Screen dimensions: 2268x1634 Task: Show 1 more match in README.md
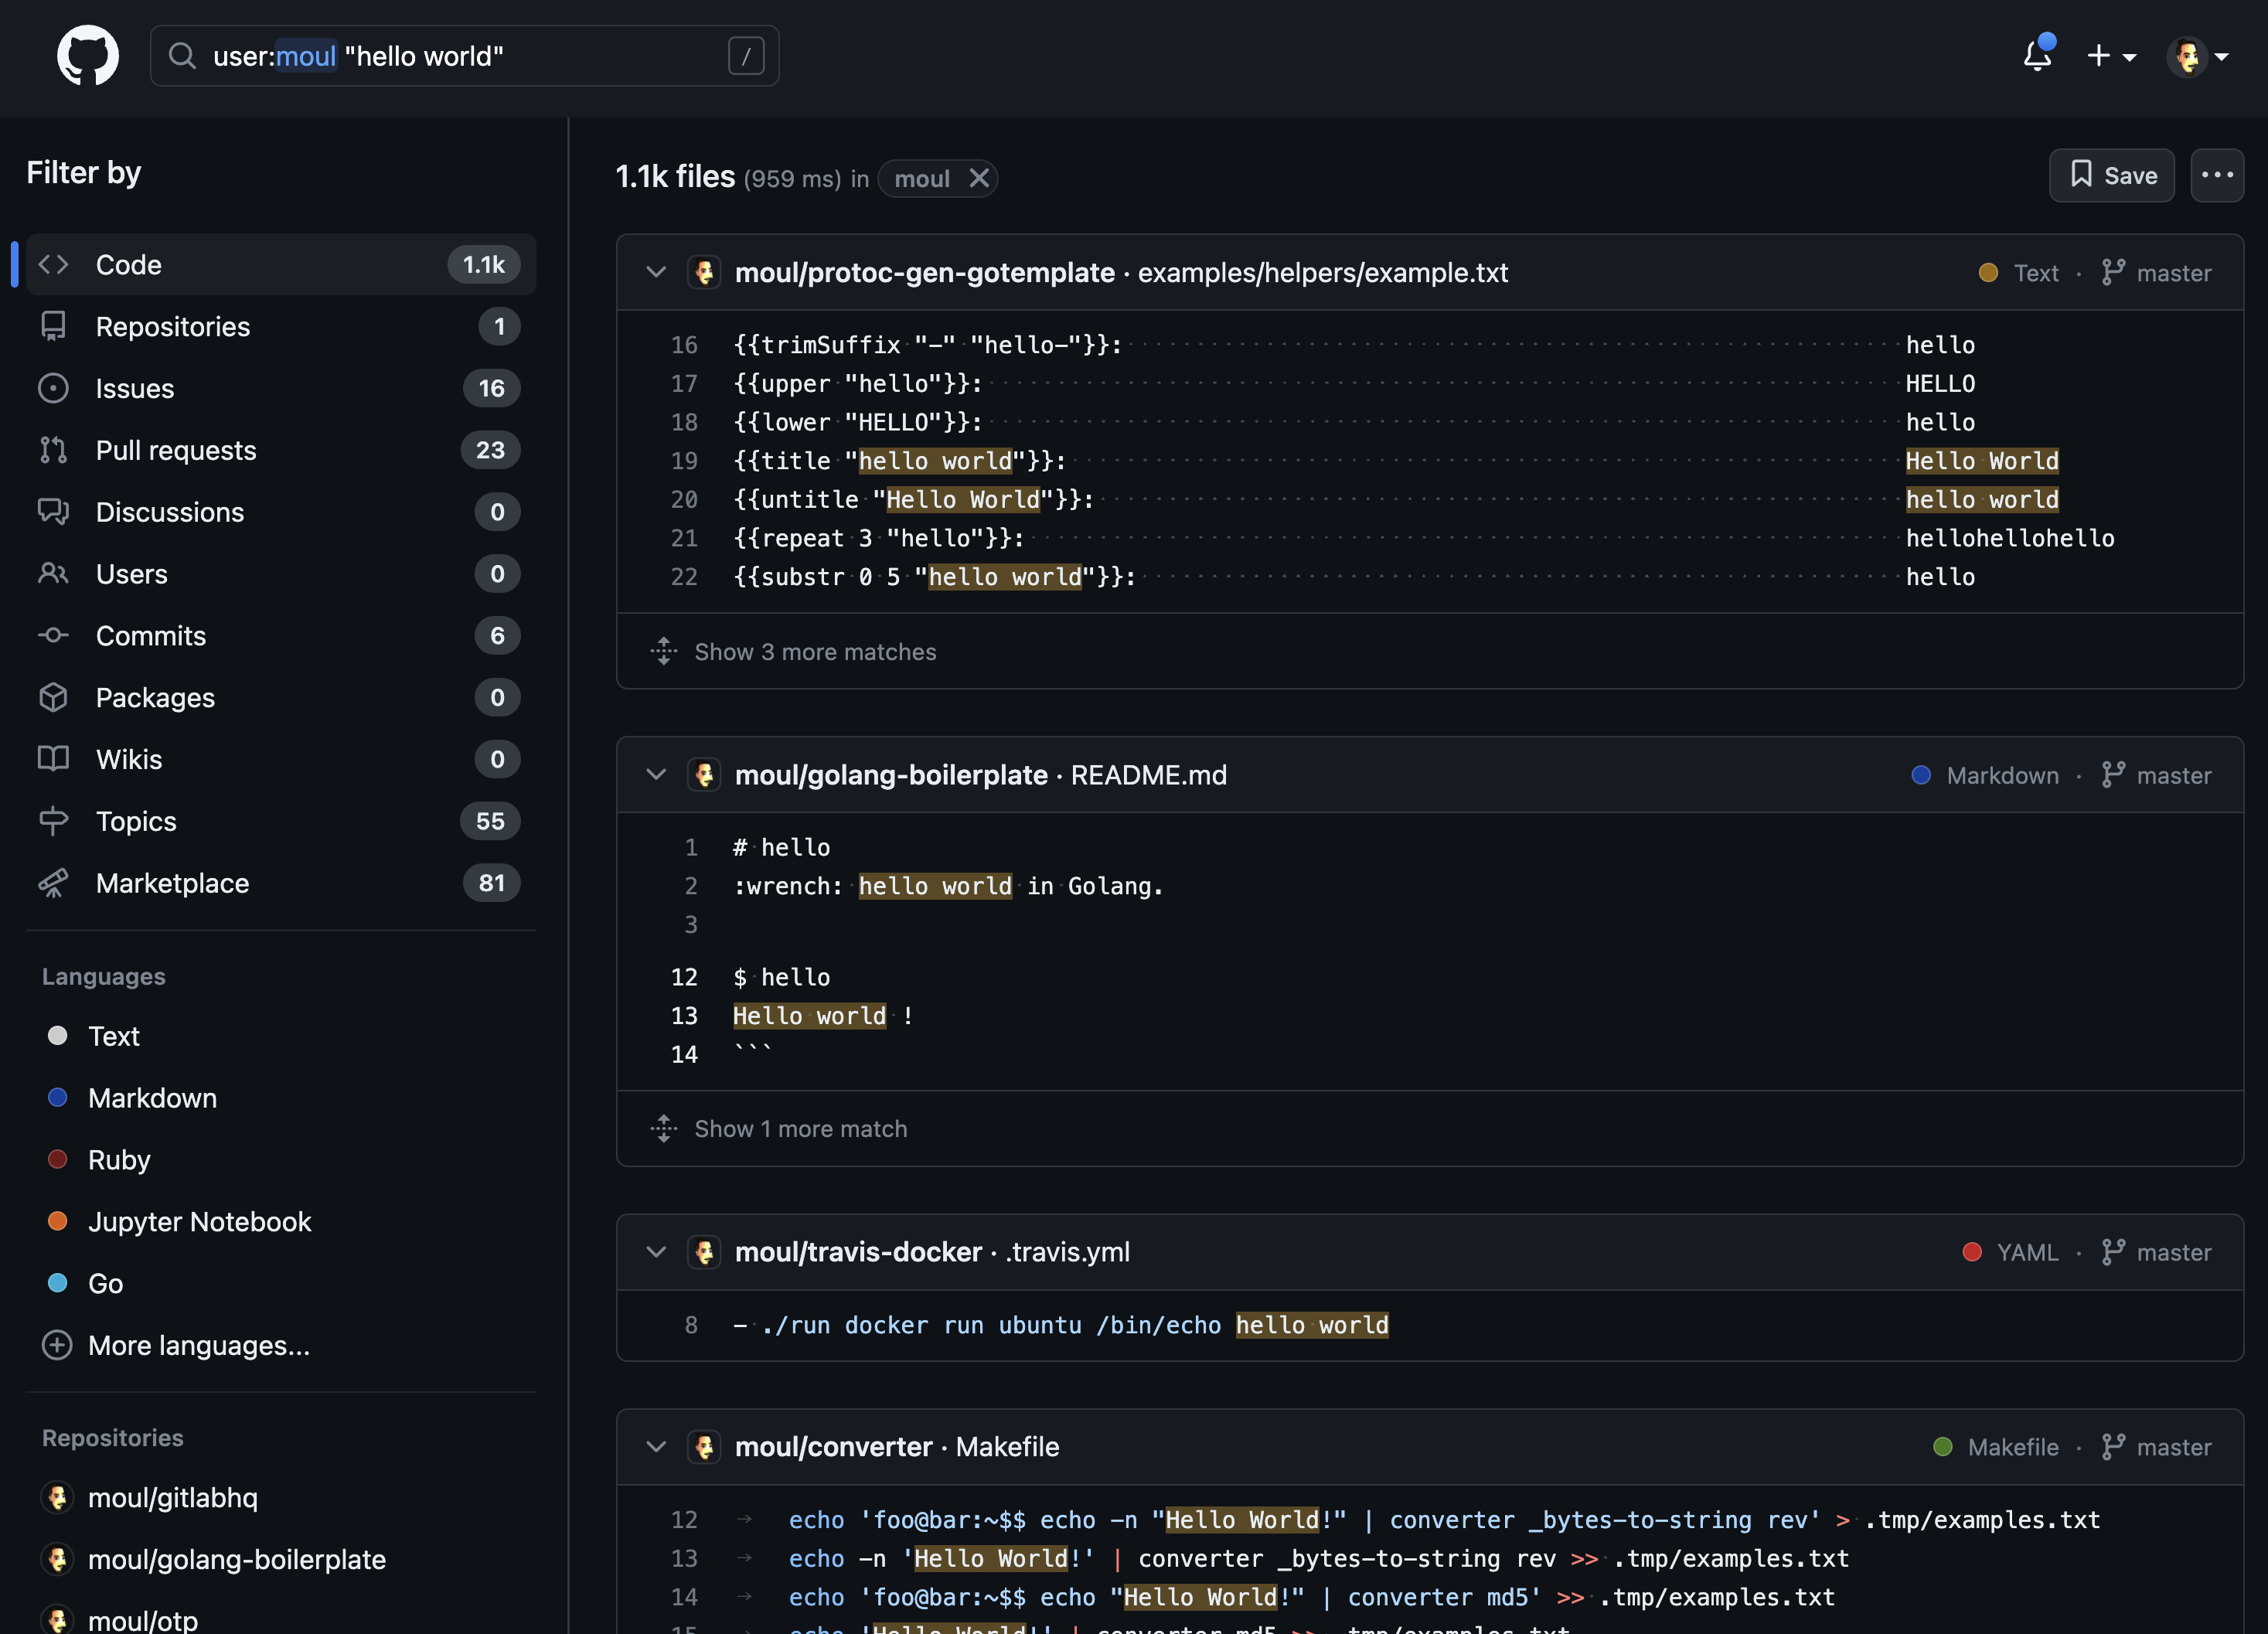[x=778, y=1129]
